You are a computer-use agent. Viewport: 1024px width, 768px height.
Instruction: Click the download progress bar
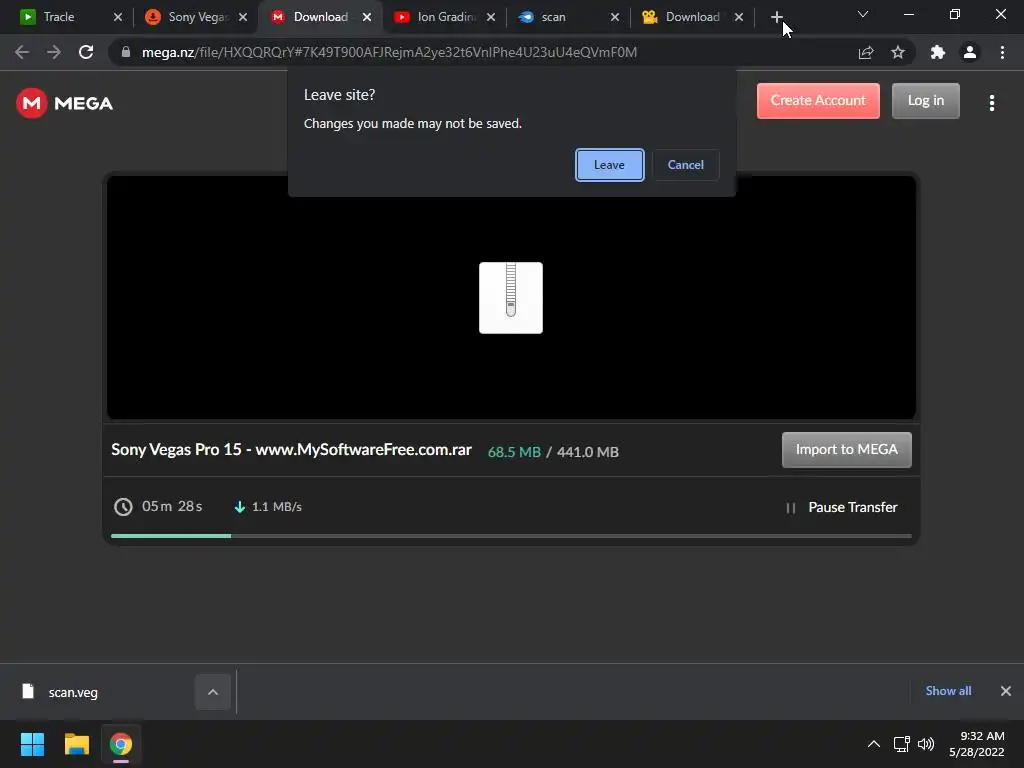point(511,536)
